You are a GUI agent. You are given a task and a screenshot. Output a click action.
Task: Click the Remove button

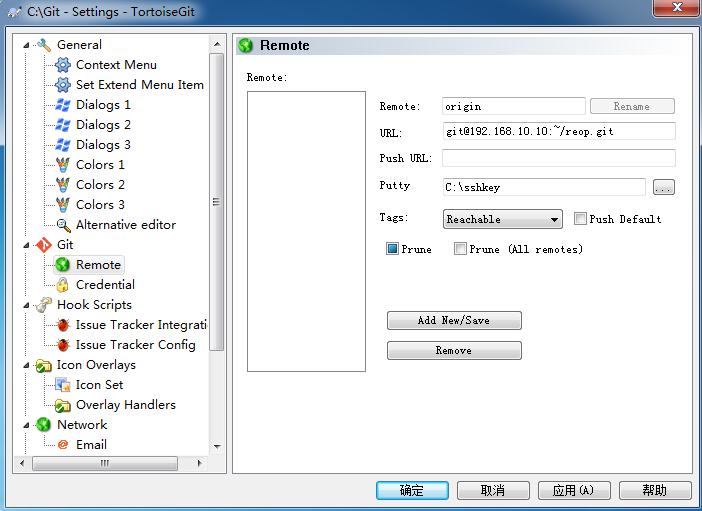[454, 350]
